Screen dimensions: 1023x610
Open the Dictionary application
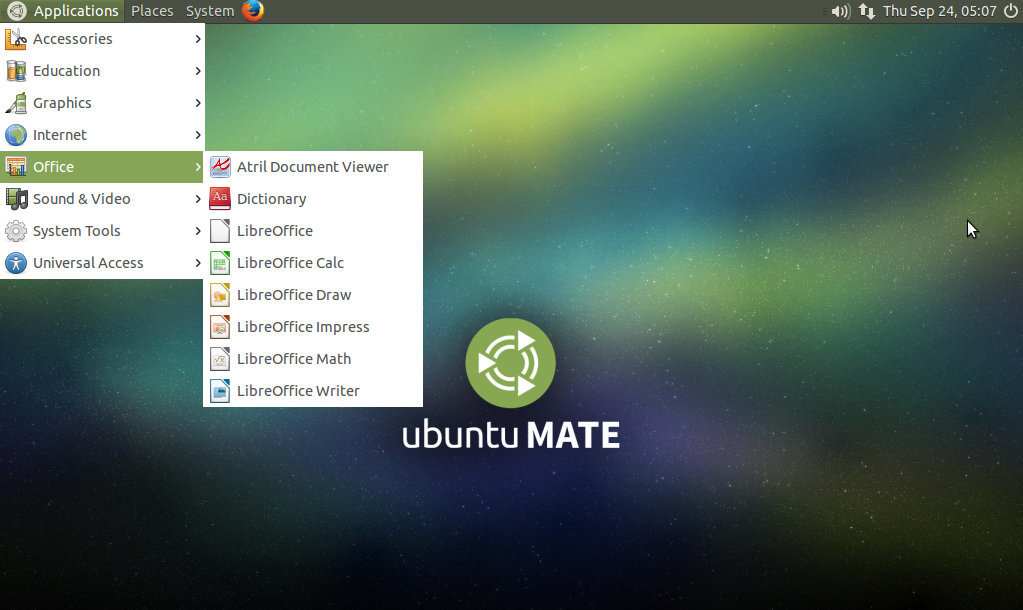pos(271,198)
